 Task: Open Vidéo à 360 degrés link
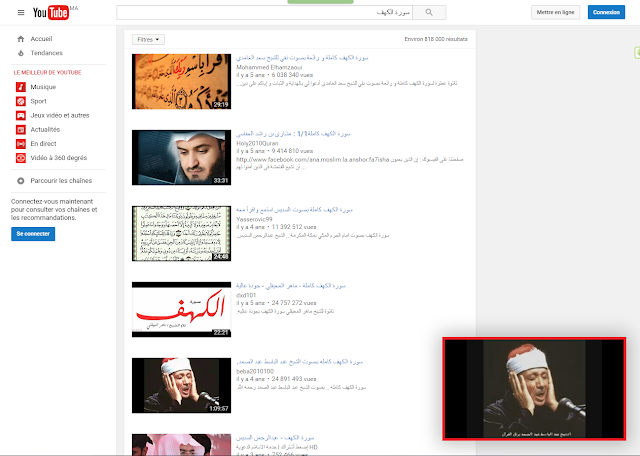pyautogui.click(x=59, y=158)
